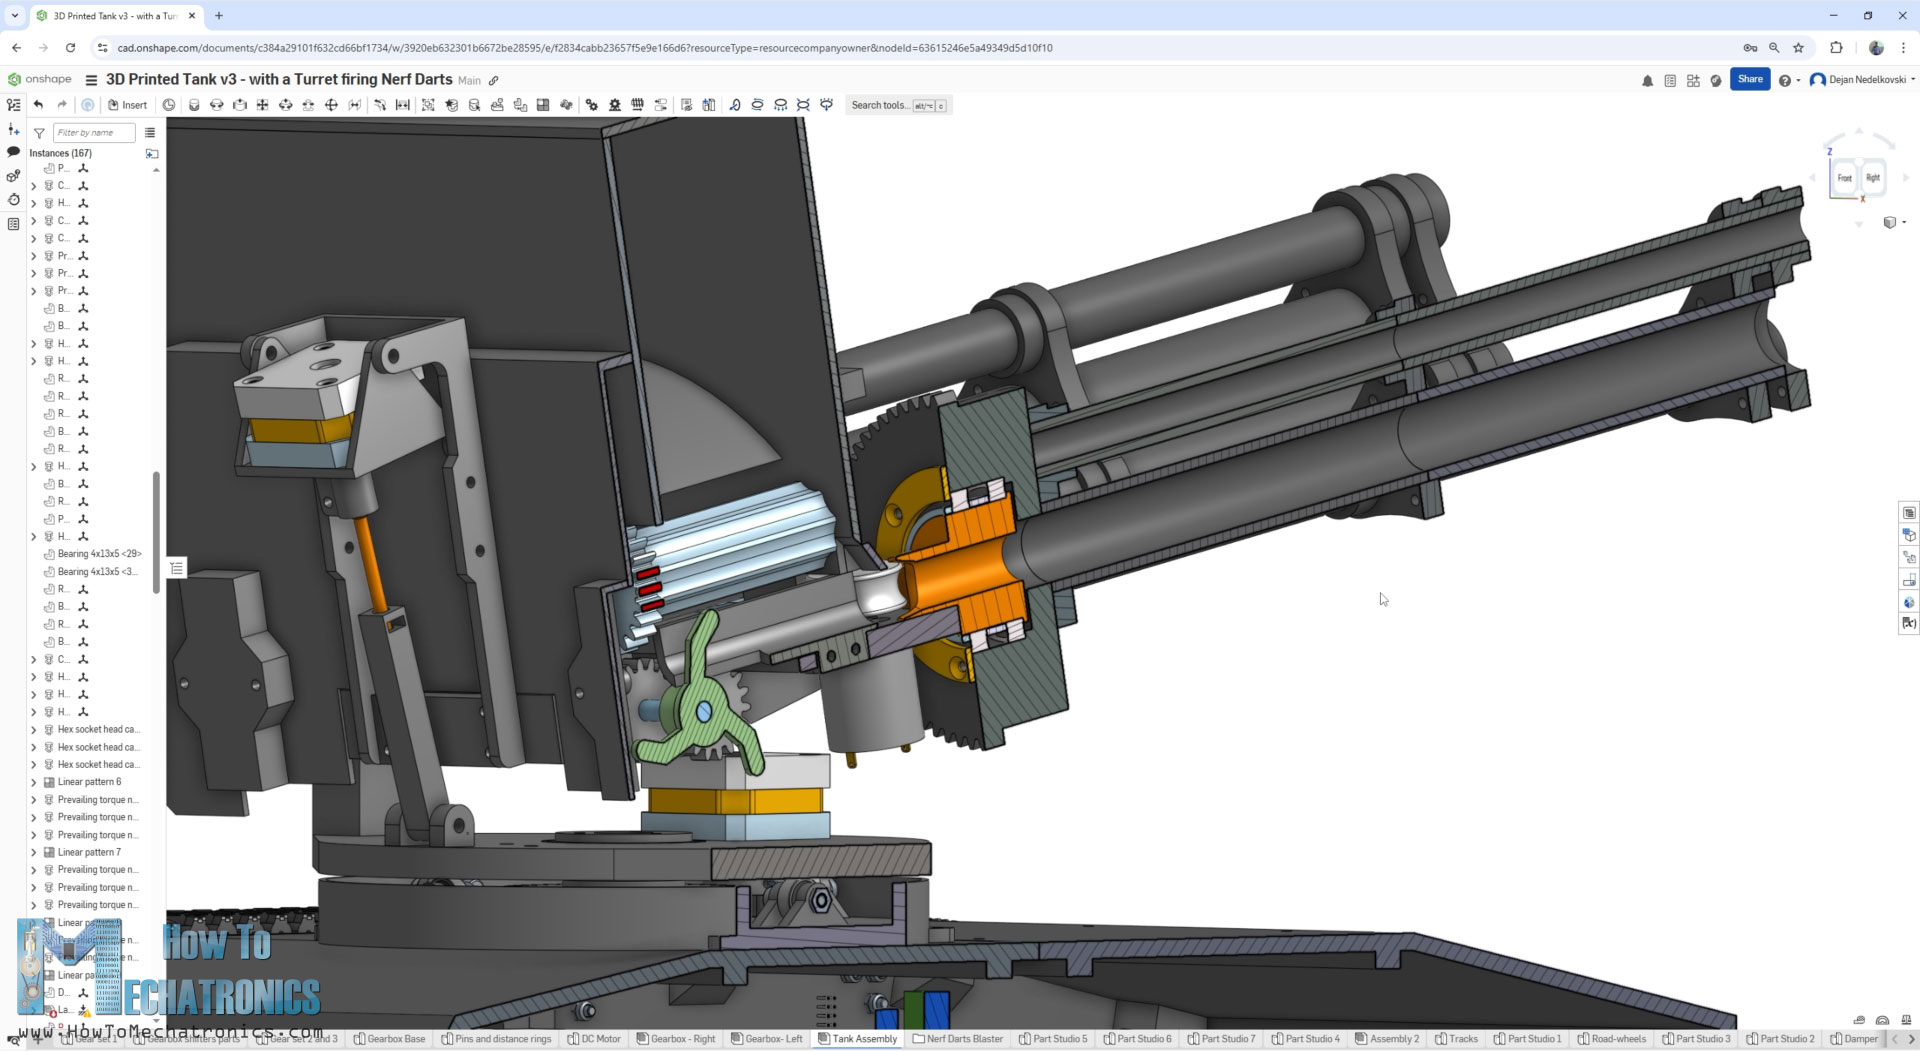1920x1051 pixels.
Task: Select the Front face on the view cube
Action: 1844,178
